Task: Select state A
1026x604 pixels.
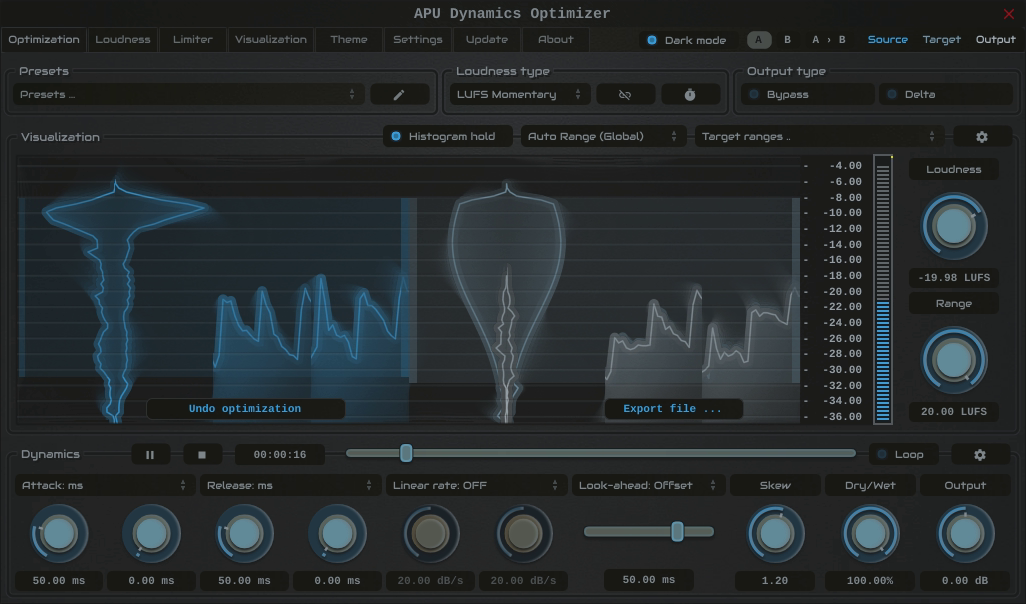Action: 758,40
